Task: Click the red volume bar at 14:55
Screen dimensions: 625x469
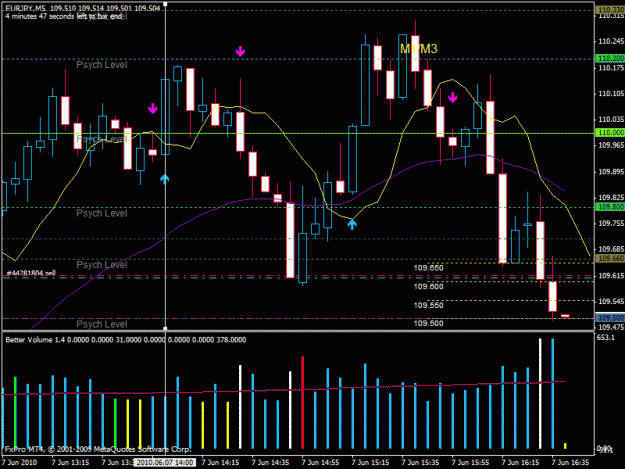Action: 303,403
